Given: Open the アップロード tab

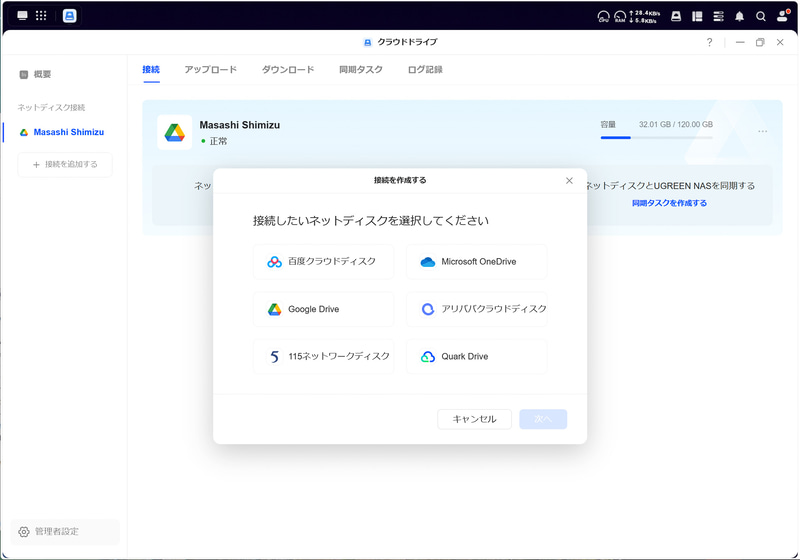Looking at the screenshot, I should point(211,69).
